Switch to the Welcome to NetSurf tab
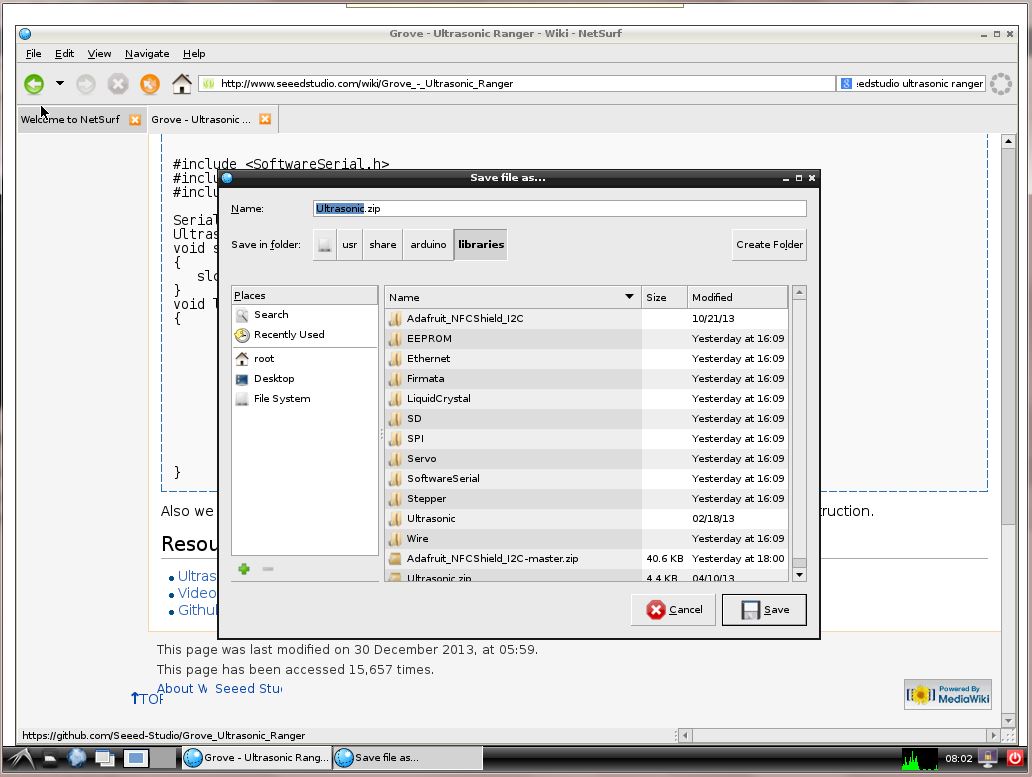This screenshot has height=777, width=1032. [x=70, y=119]
